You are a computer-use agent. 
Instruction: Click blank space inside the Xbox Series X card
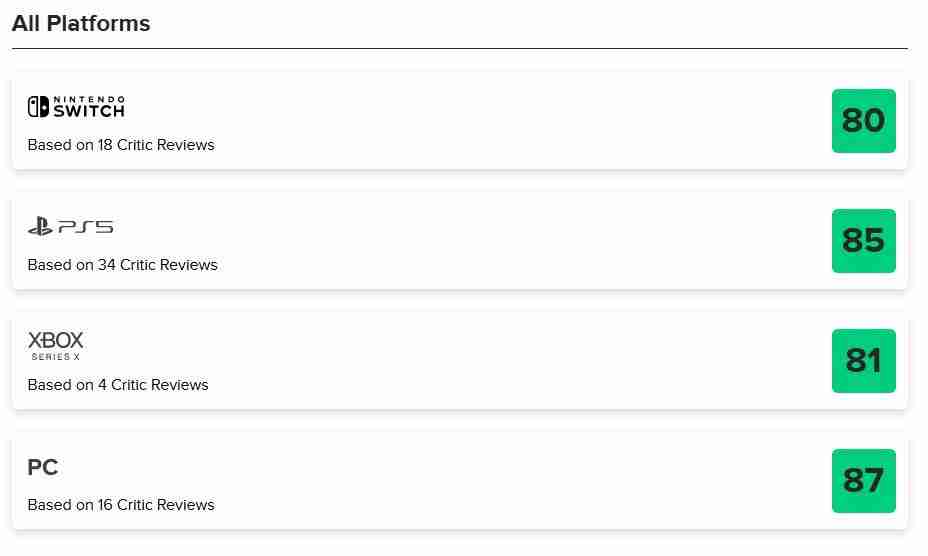[x=500, y=361]
